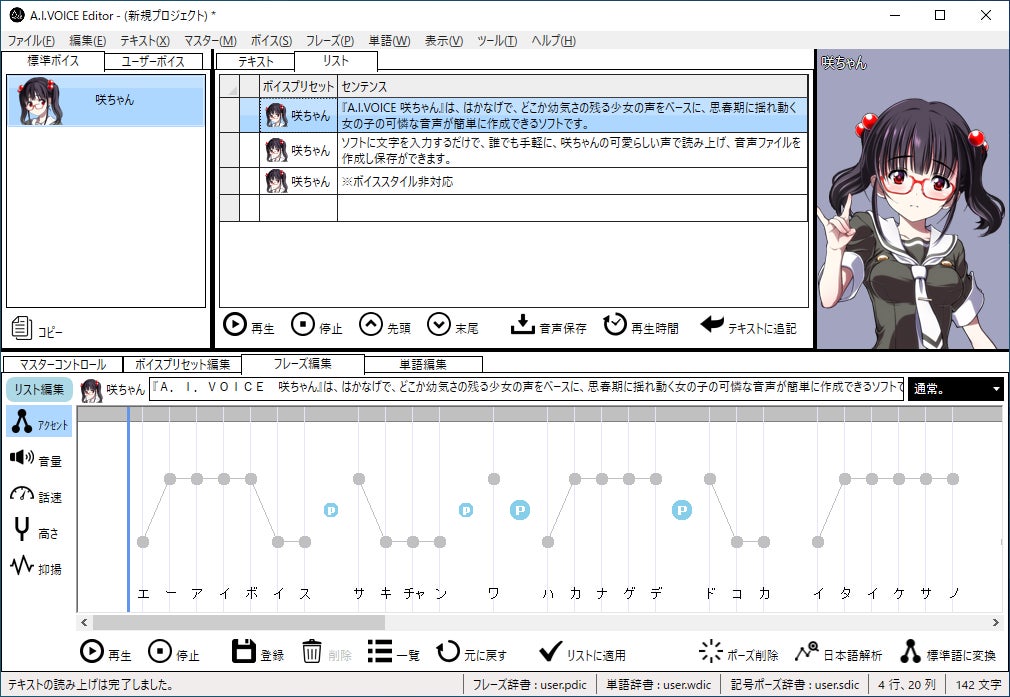The image size is (1010, 697).
Task: Click the large pause marker after ワ
Action: [x=520, y=510]
